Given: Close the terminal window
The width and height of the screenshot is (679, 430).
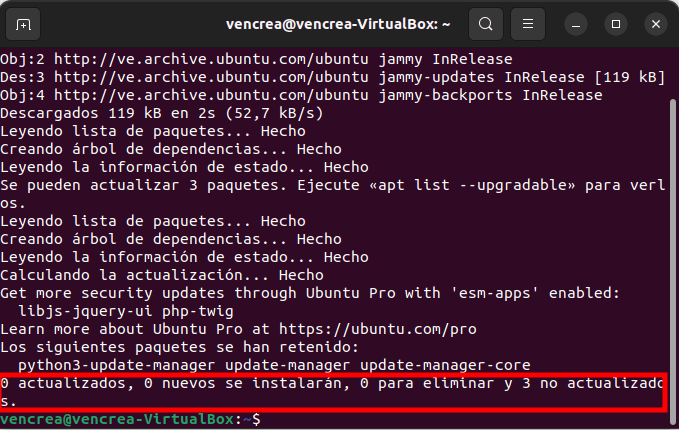Looking at the screenshot, I should click(656, 24).
